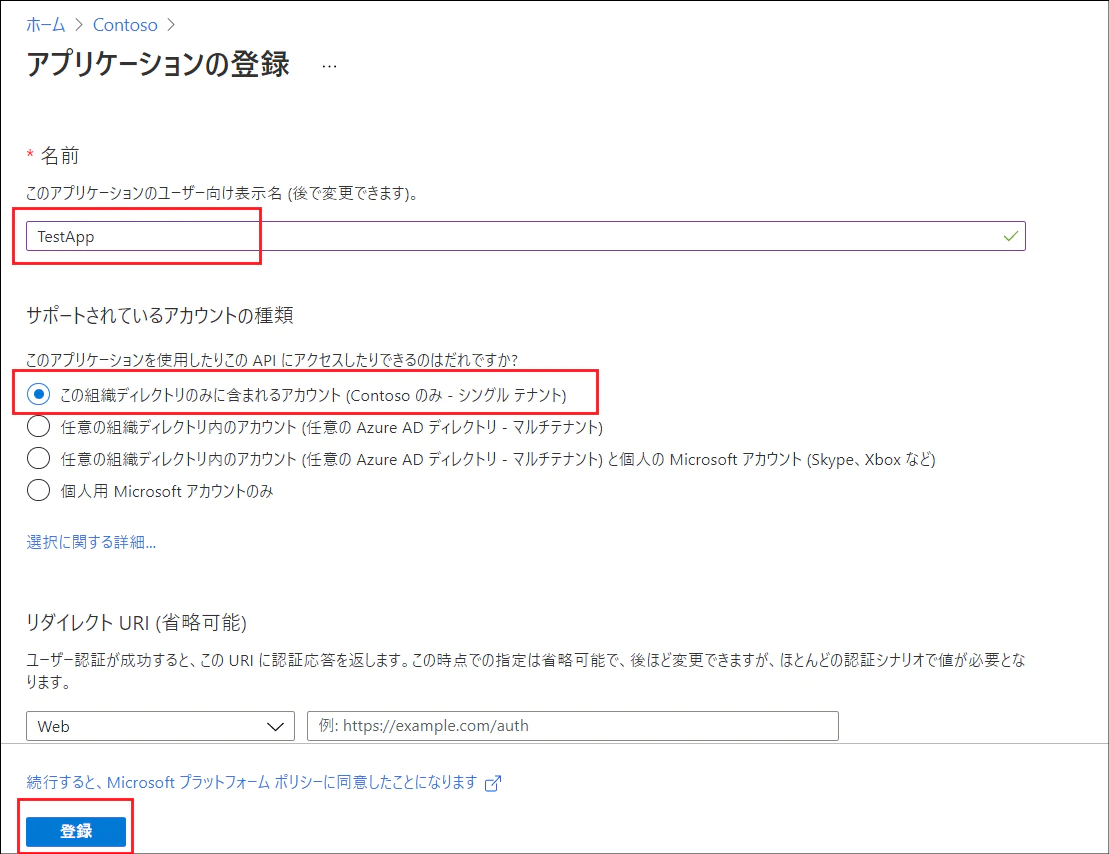Click the アプリケーションの登録 page heading
Screen dimensions: 1109x854
158,64
